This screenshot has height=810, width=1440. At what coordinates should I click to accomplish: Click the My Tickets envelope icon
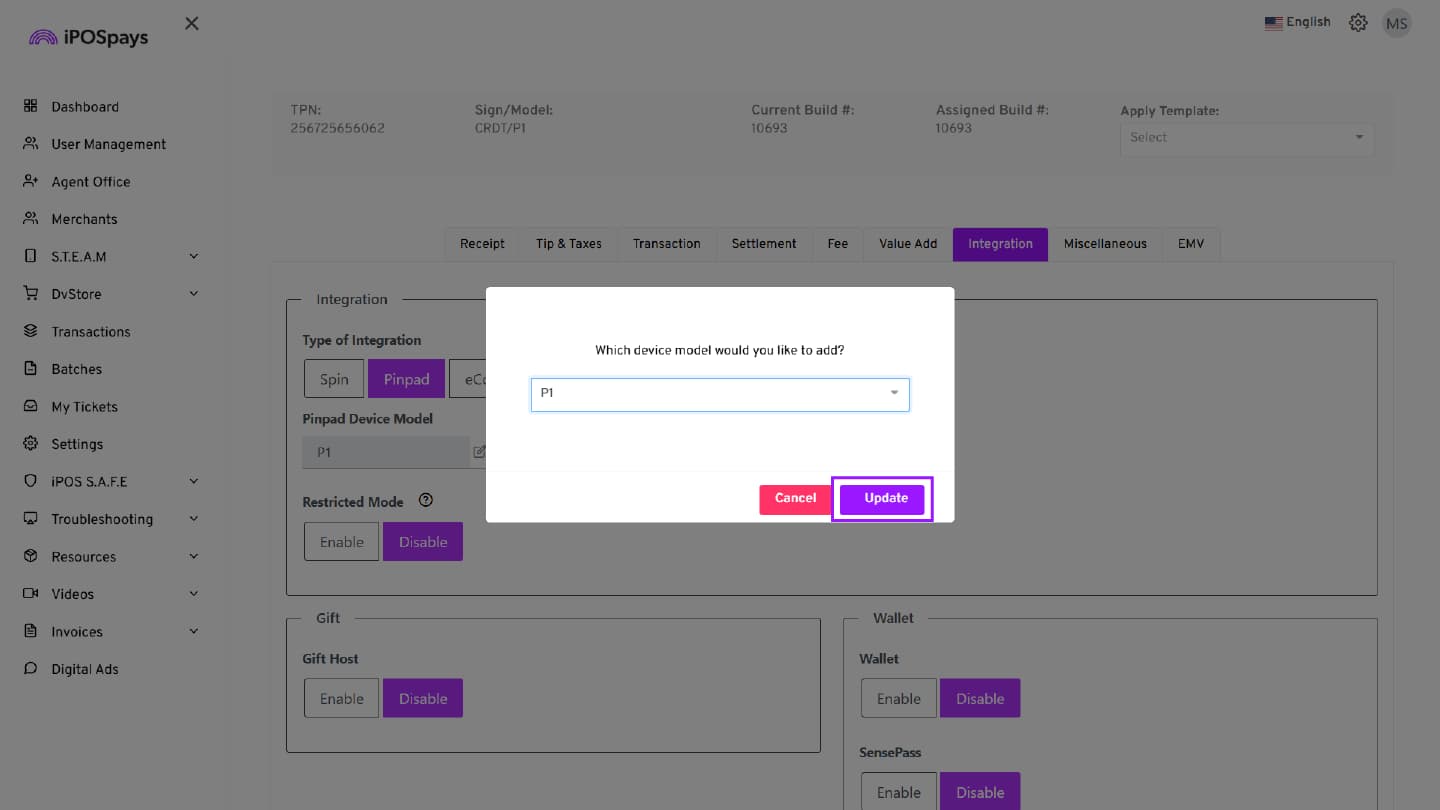pos(30,406)
